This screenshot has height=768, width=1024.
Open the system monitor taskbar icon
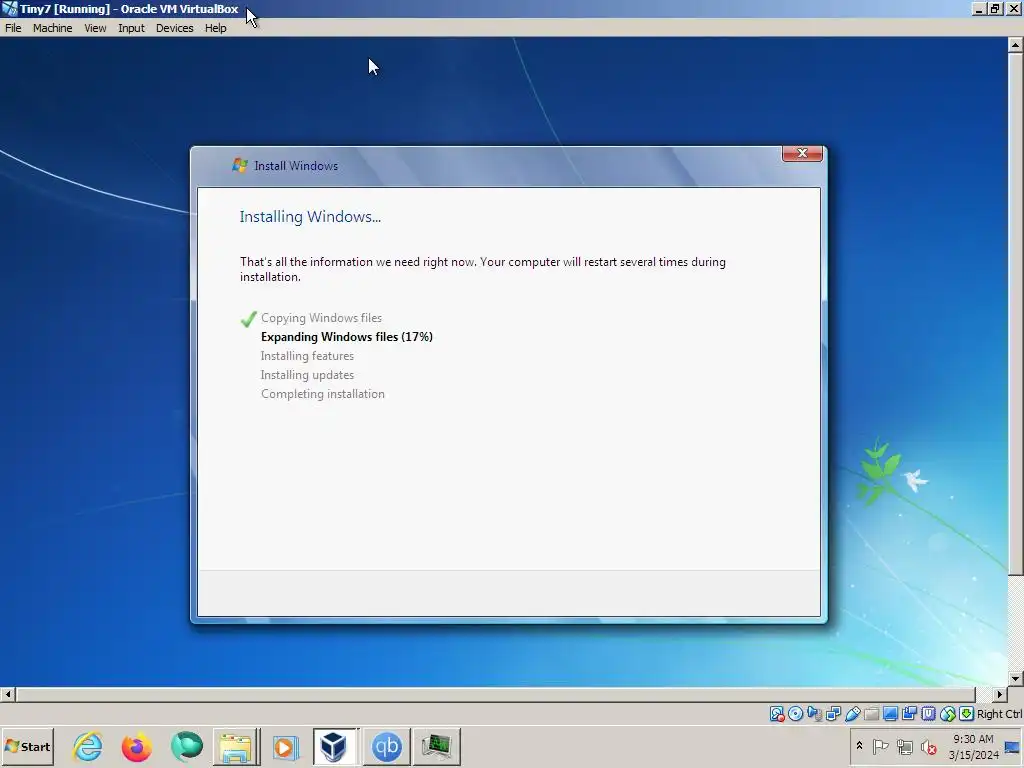point(436,746)
